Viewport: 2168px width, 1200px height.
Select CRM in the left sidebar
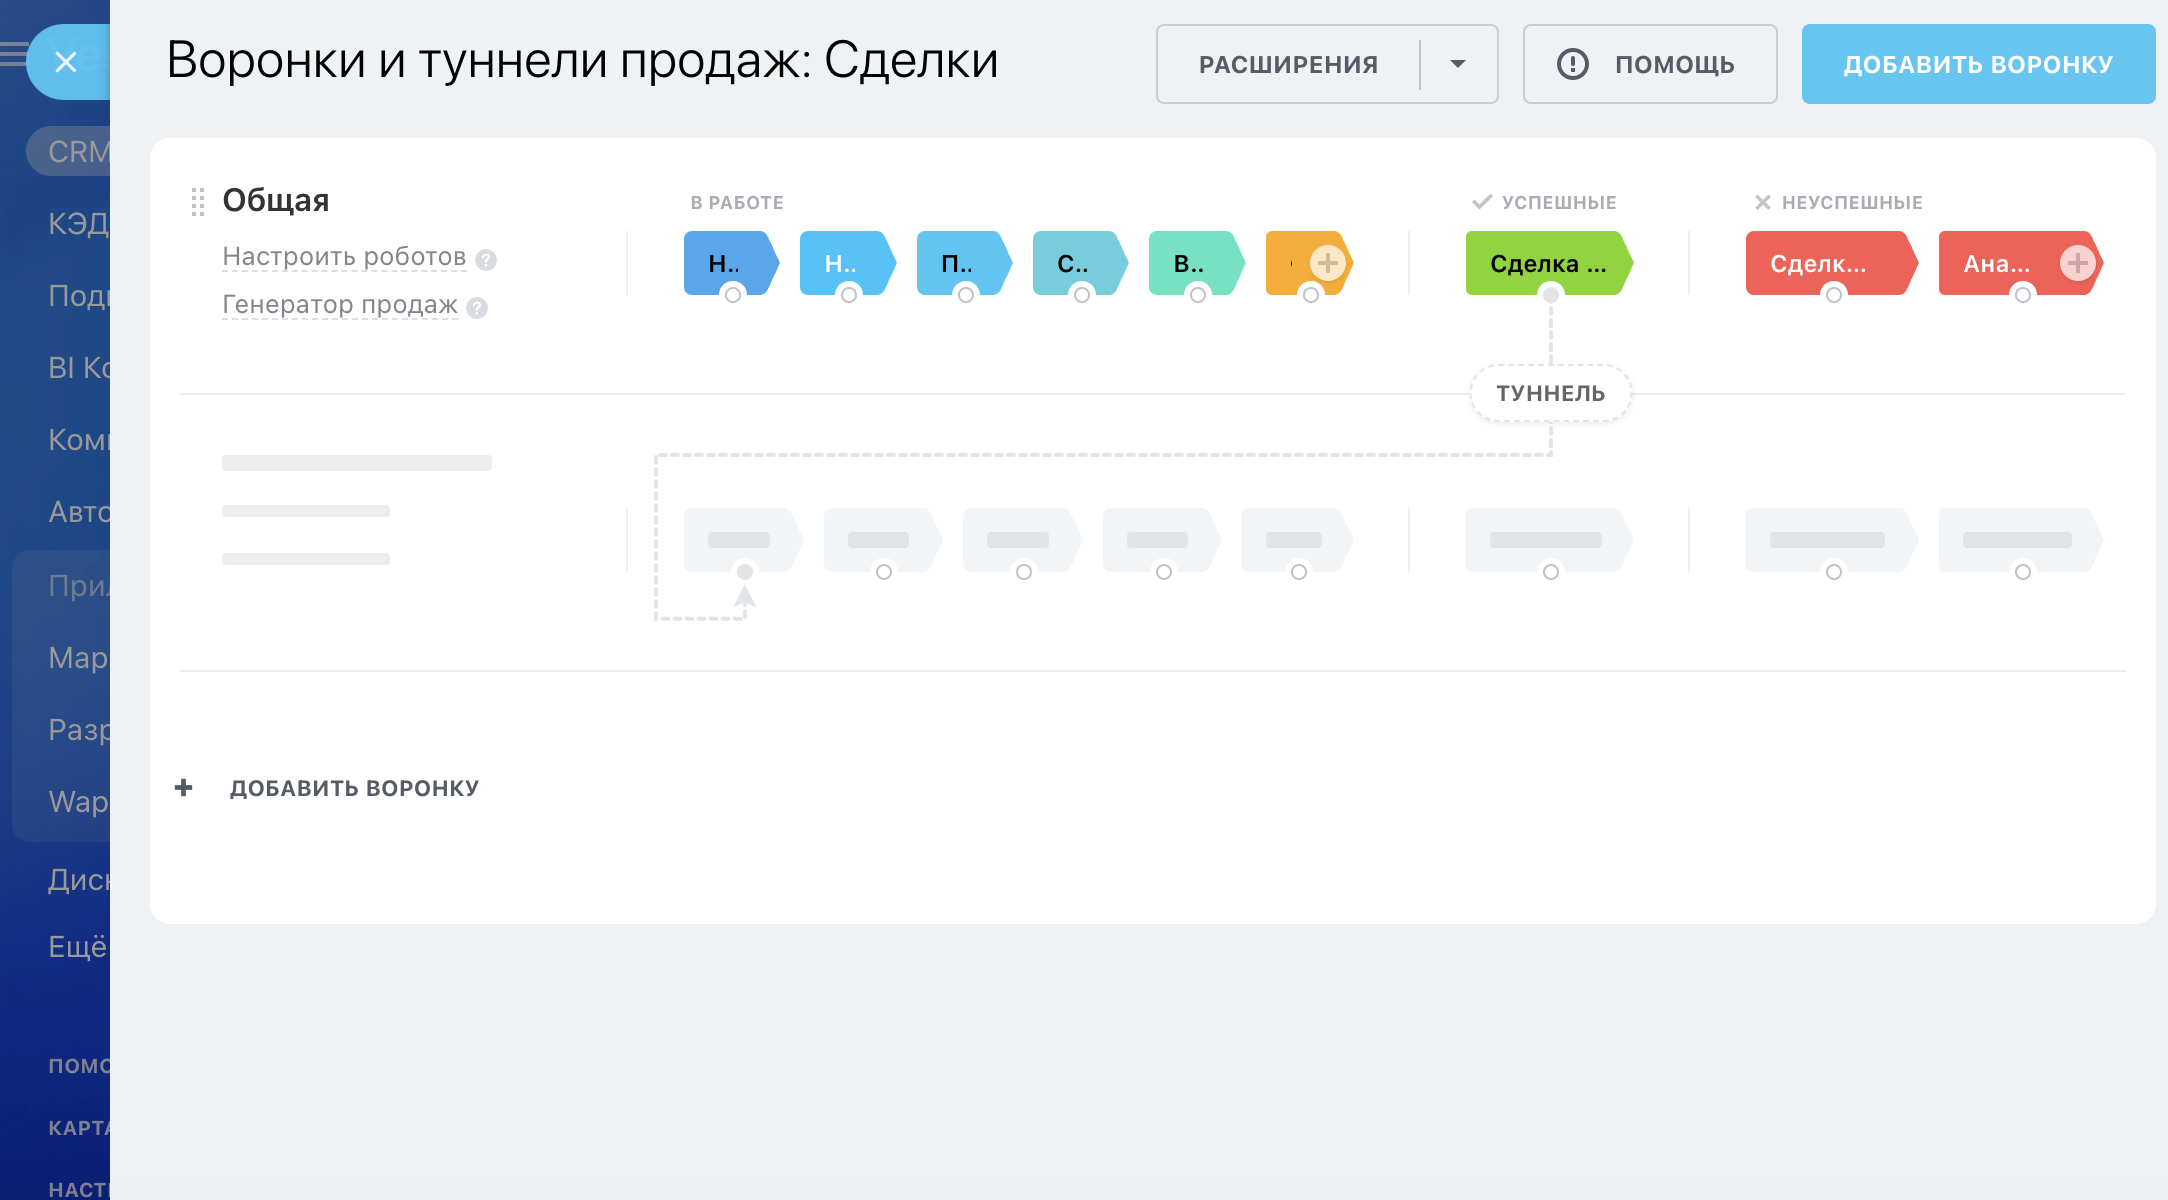(76, 151)
